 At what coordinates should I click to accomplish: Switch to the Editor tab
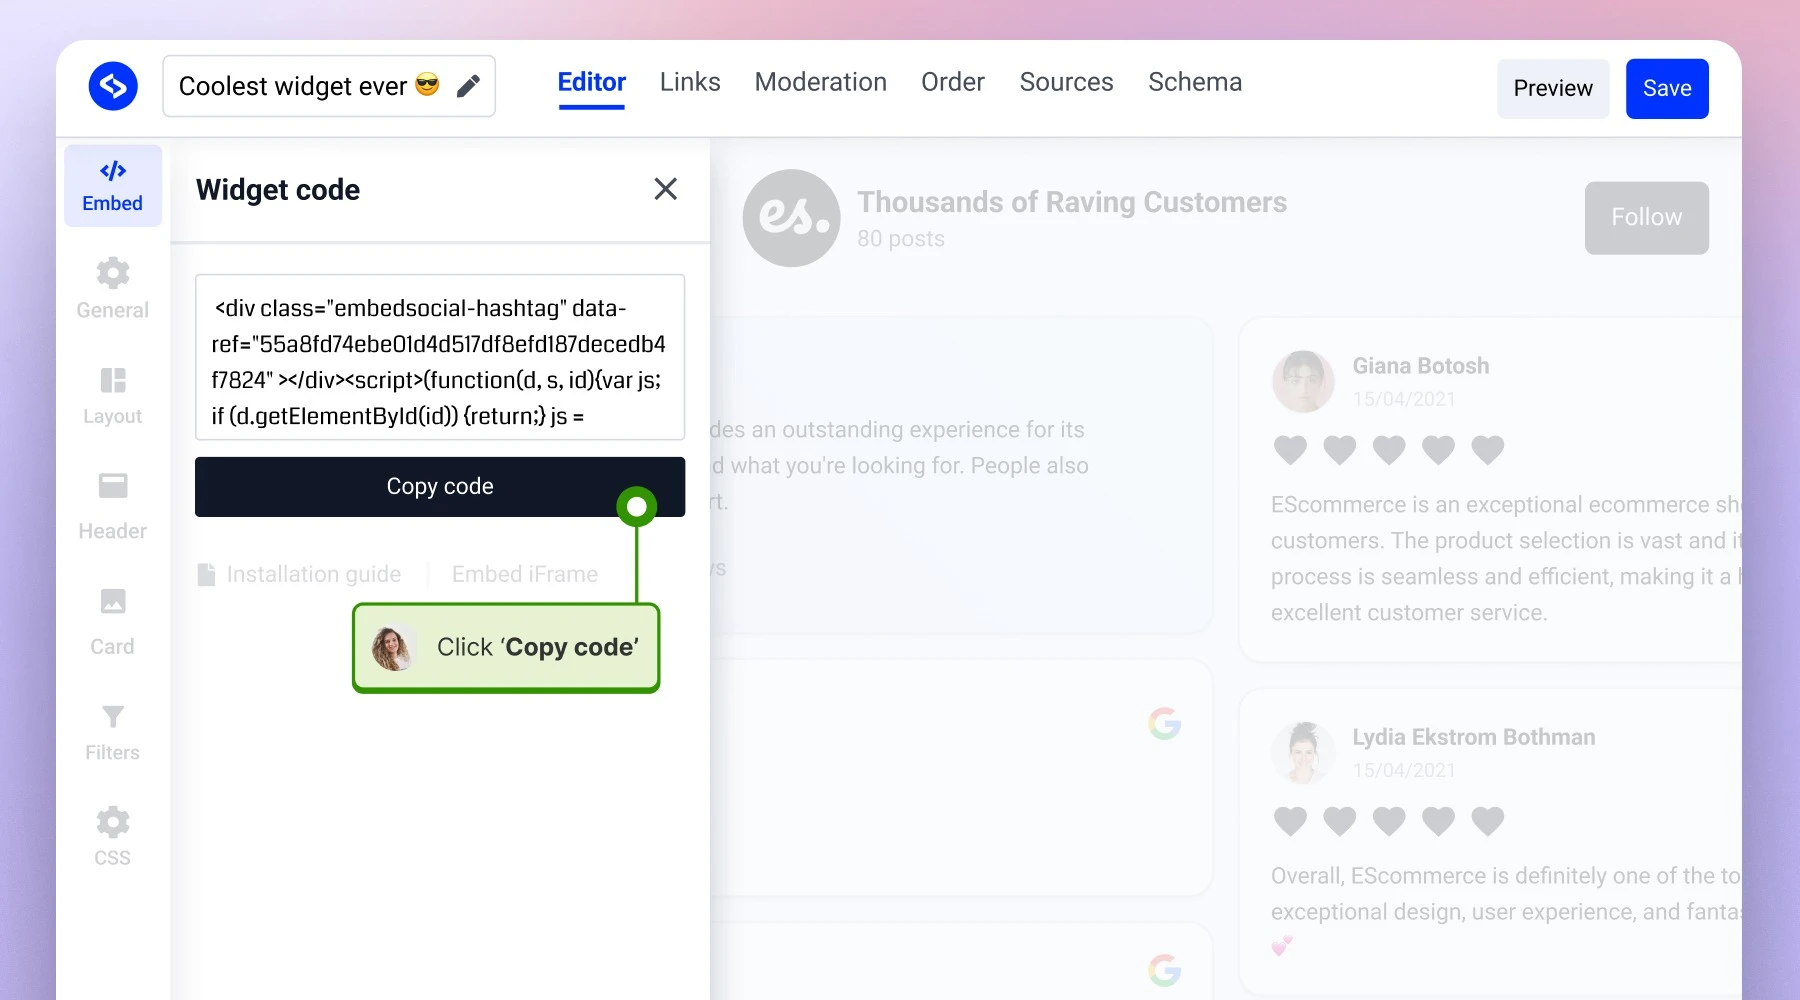click(592, 82)
